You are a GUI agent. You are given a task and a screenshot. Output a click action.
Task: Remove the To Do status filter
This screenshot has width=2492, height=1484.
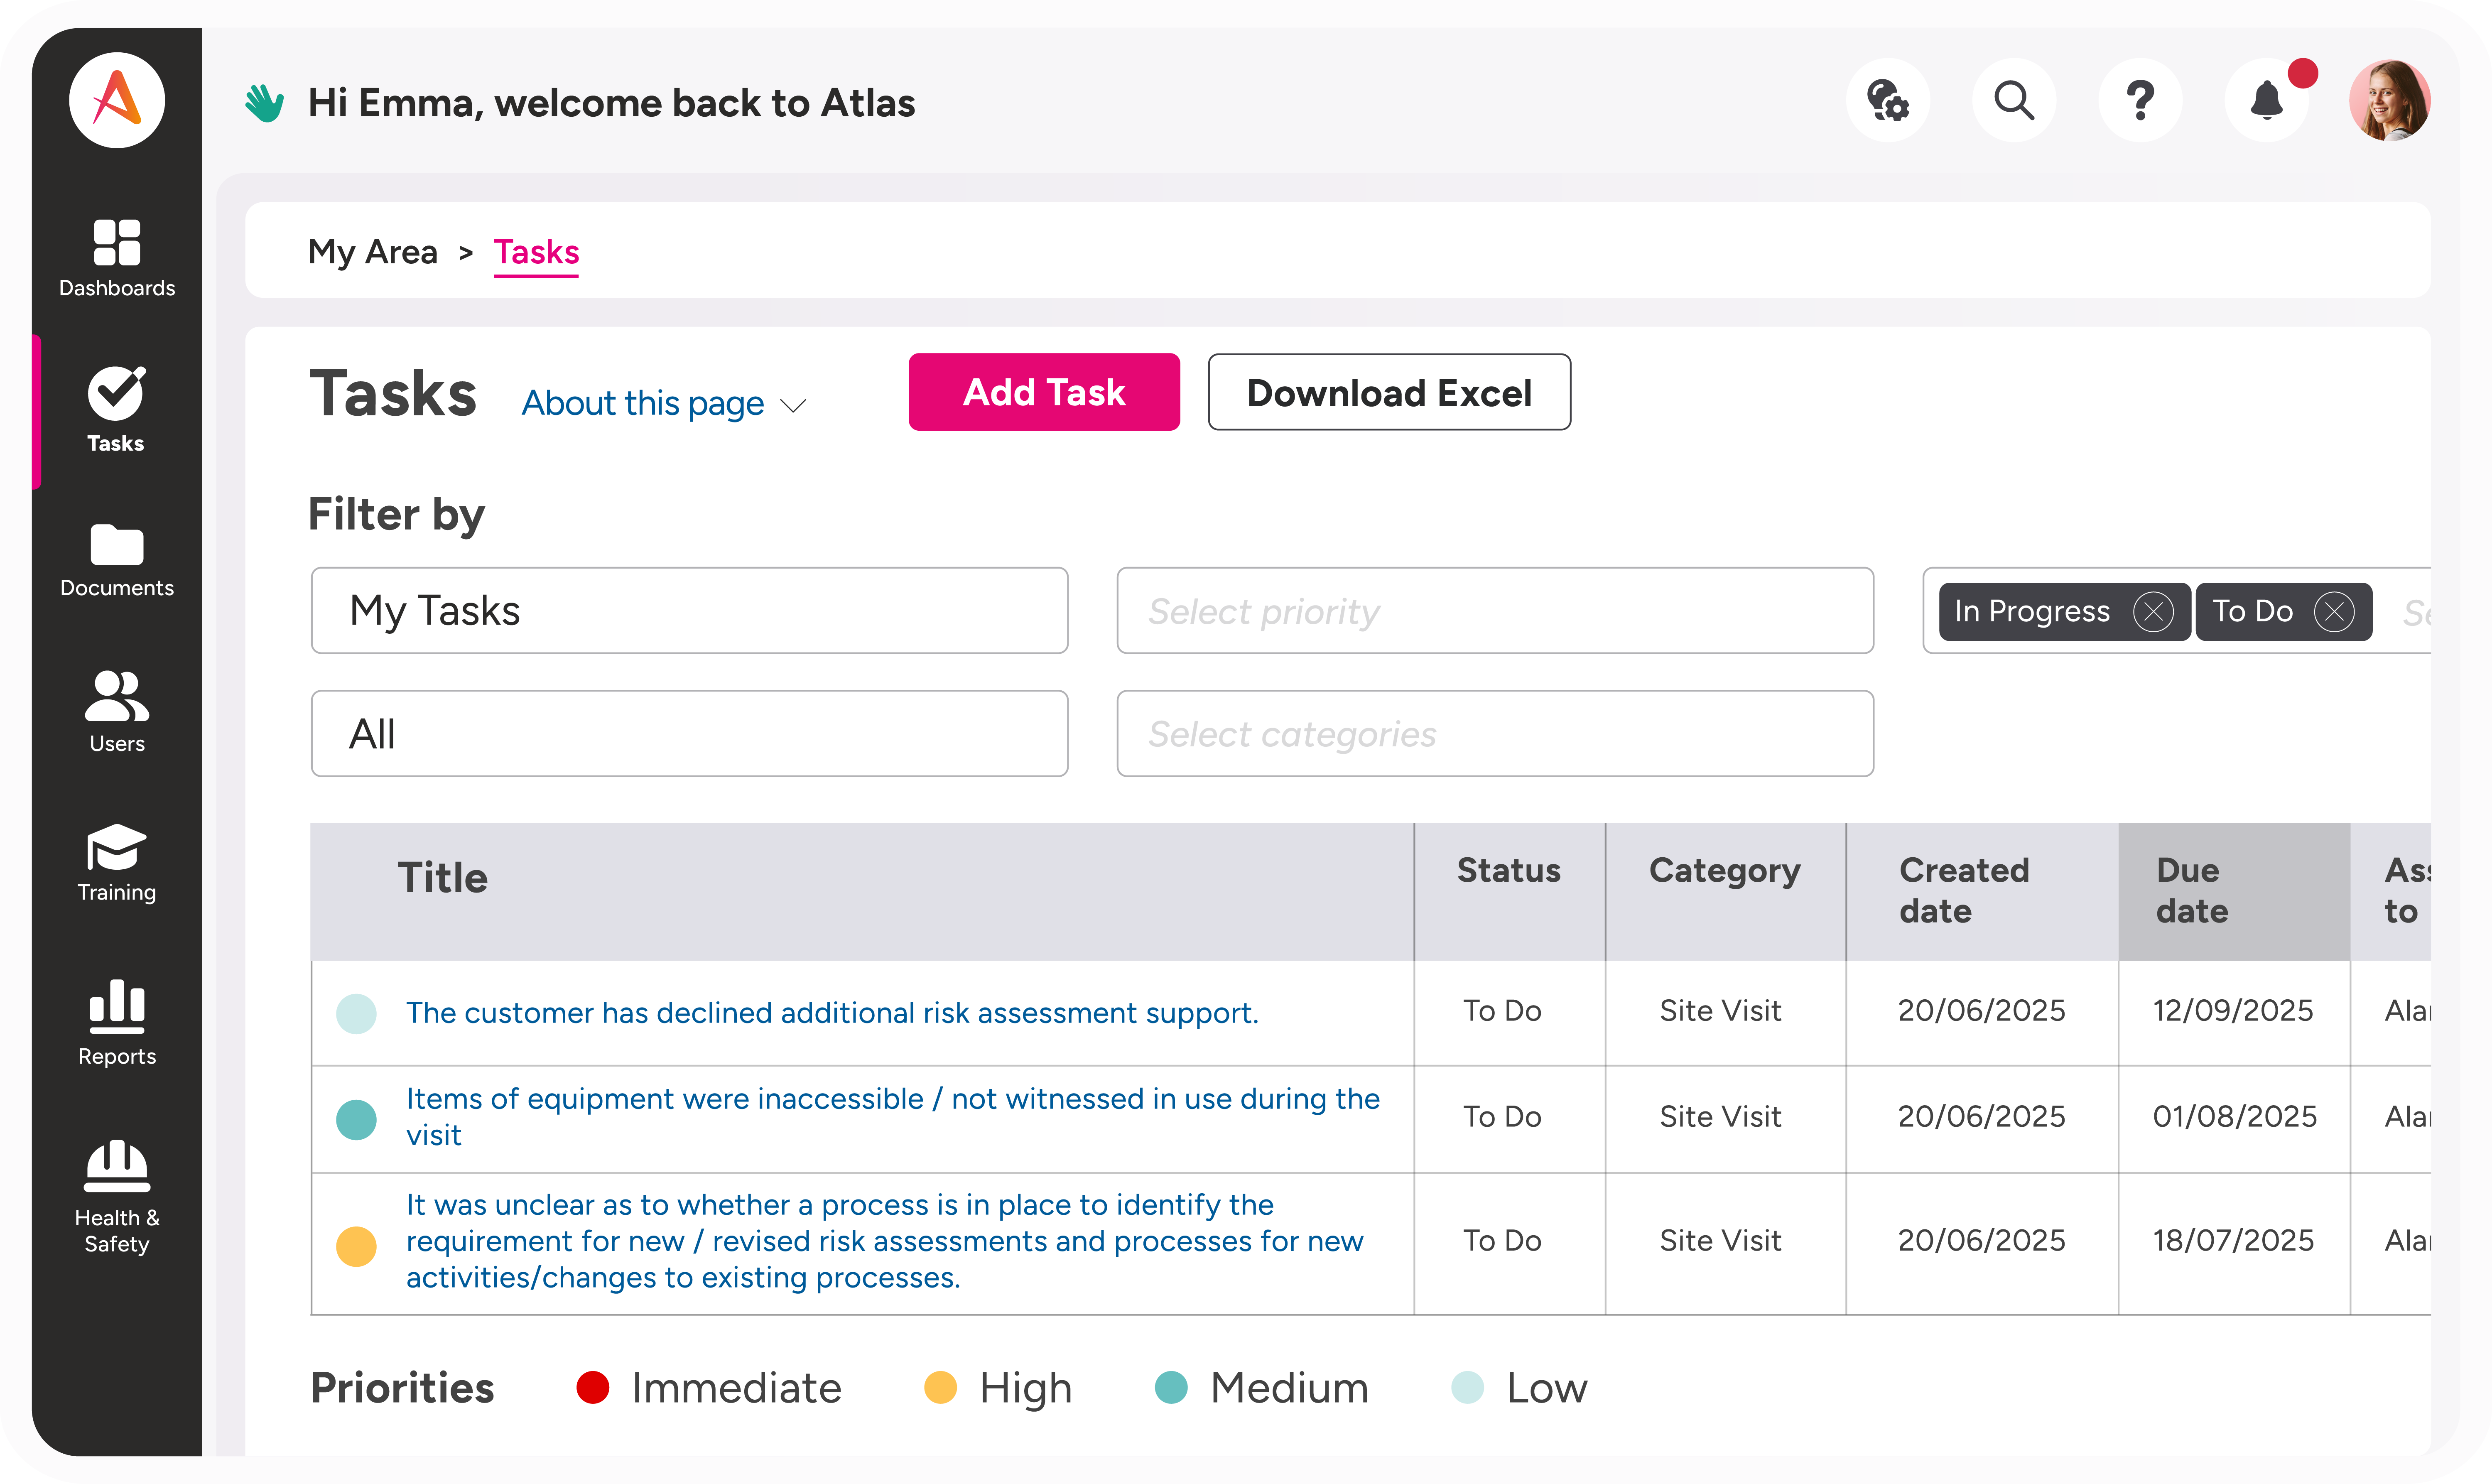pos(2334,612)
